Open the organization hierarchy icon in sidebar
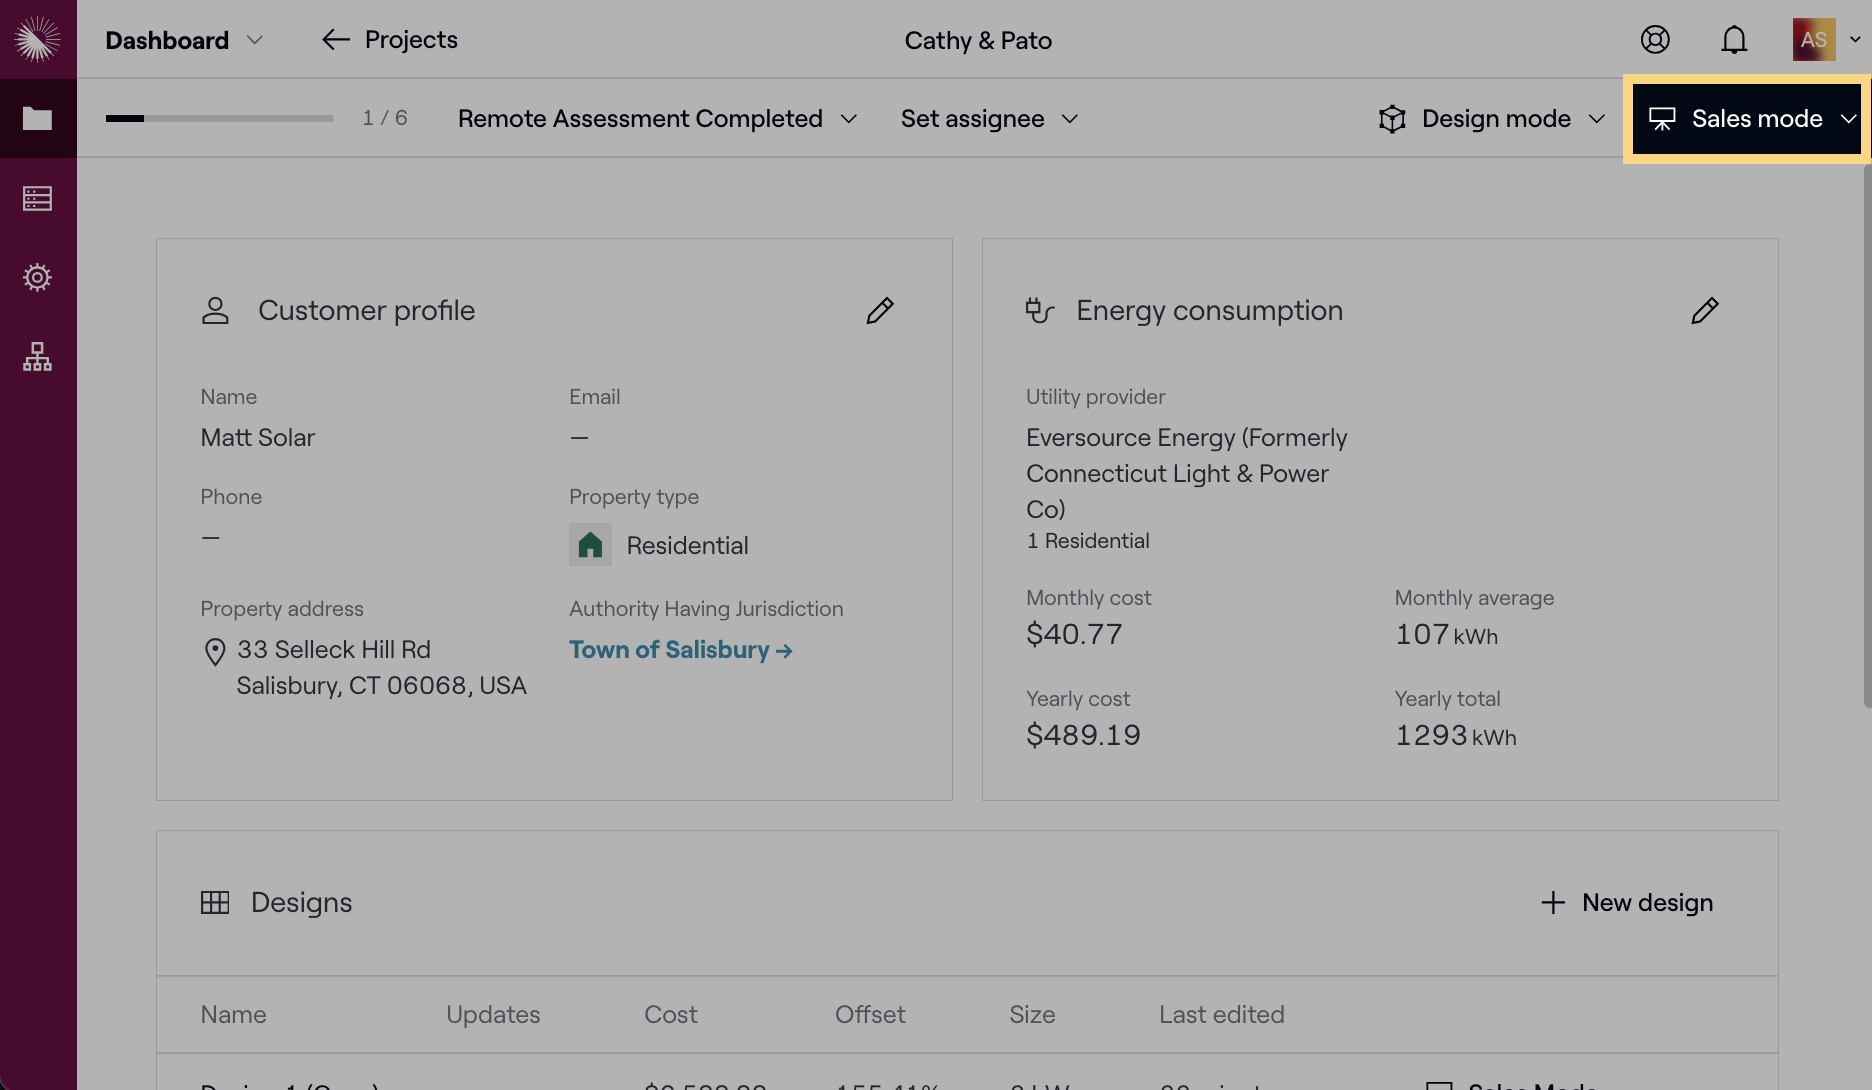The width and height of the screenshot is (1872, 1090). click(x=38, y=357)
